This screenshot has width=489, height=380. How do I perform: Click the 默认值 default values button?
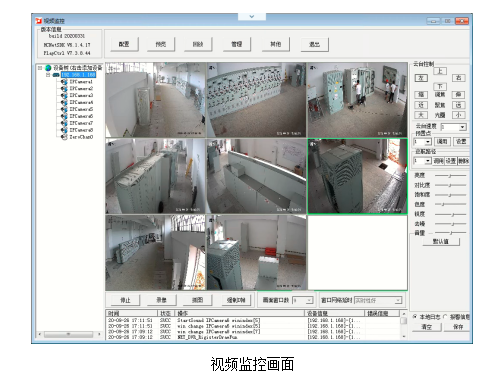[441, 241]
